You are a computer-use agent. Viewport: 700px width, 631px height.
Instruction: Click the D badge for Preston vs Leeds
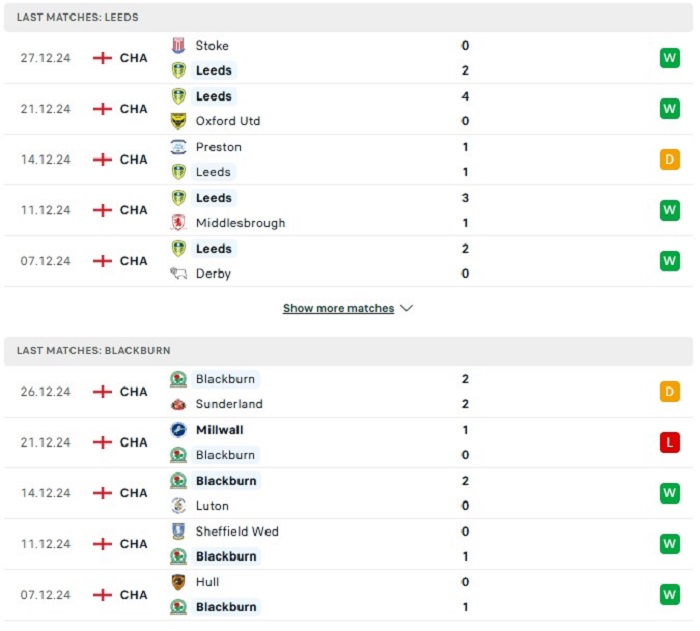click(670, 159)
